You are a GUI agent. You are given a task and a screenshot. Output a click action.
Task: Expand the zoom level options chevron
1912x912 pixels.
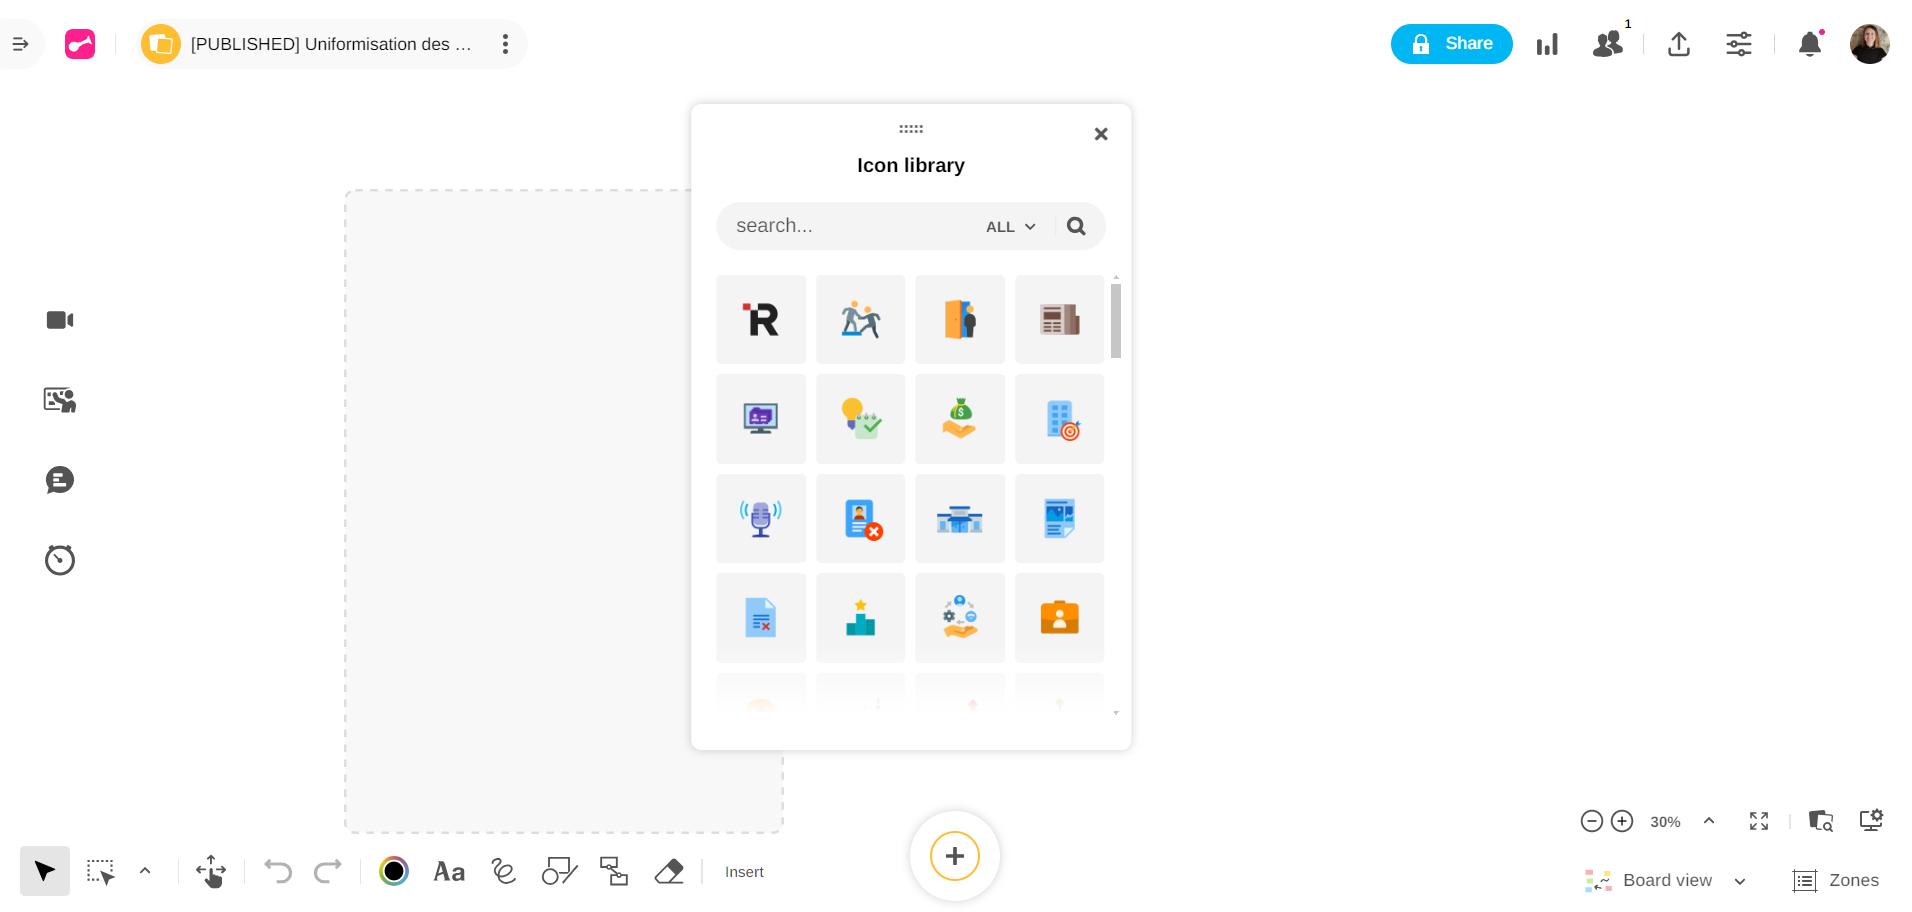click(1709, 821)
